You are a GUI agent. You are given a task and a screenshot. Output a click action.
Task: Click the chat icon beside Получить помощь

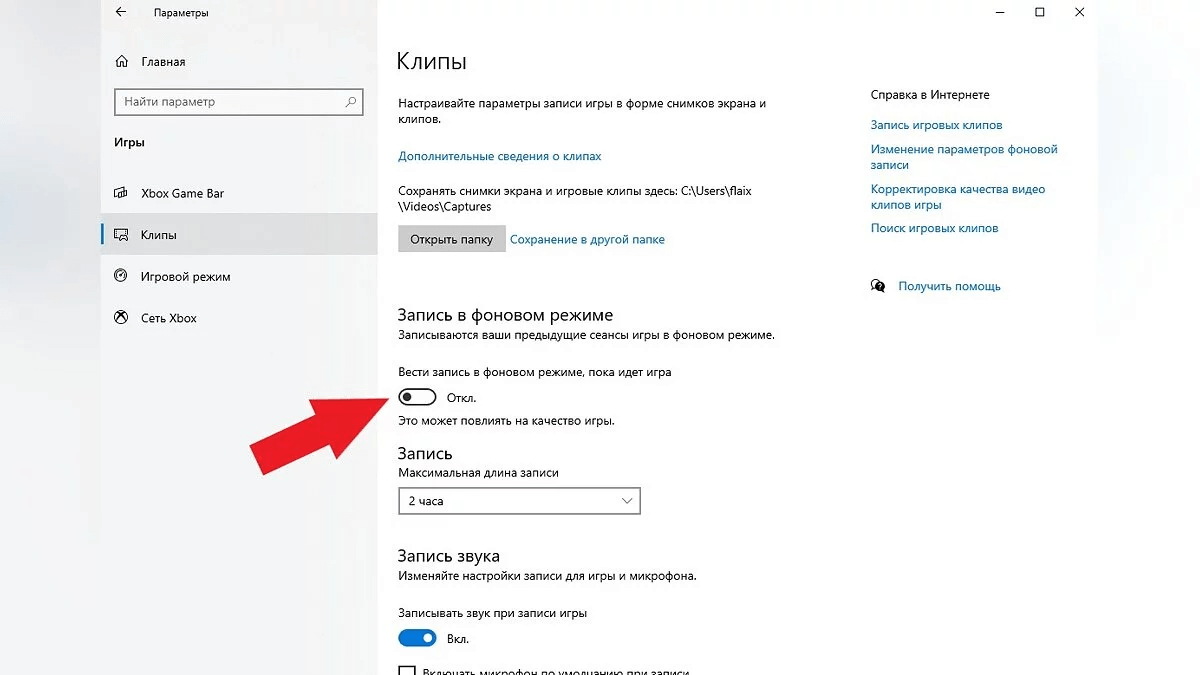click(878, 286)
